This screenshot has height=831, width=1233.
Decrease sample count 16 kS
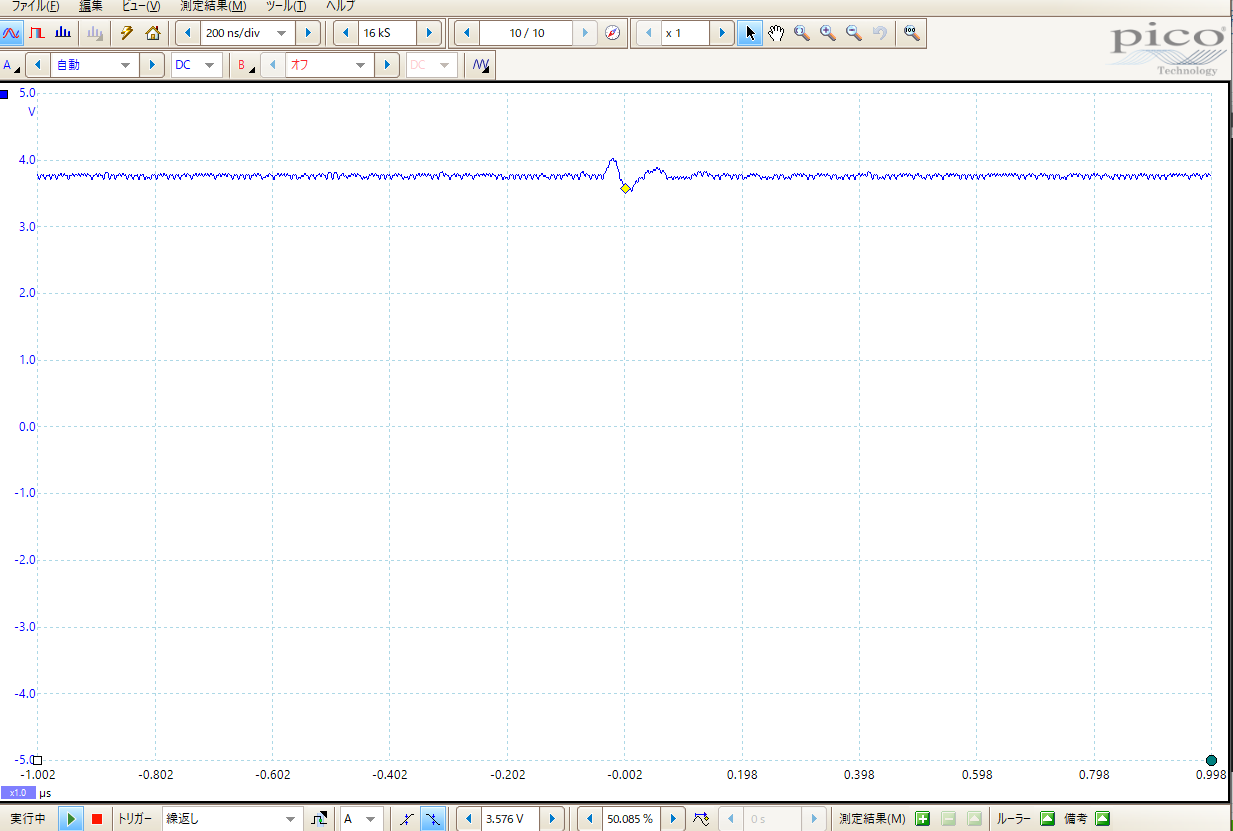(346, 33)
